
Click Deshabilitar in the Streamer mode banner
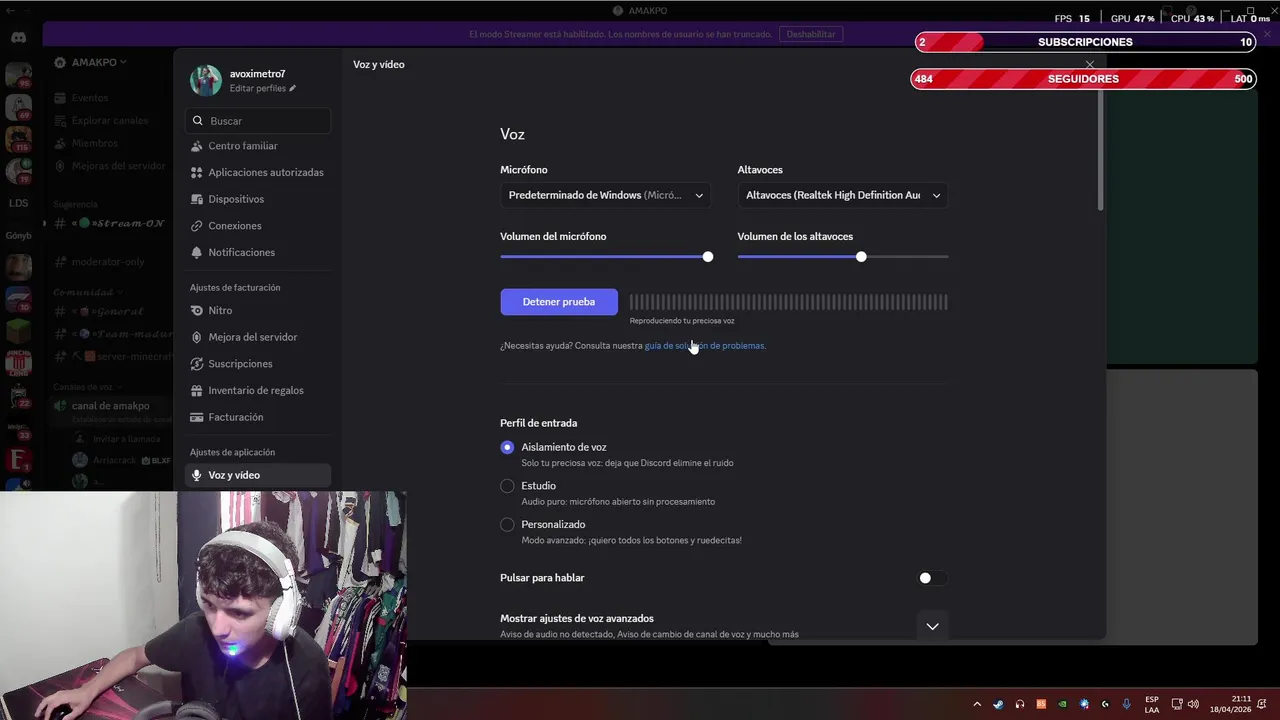coord(810,34)
